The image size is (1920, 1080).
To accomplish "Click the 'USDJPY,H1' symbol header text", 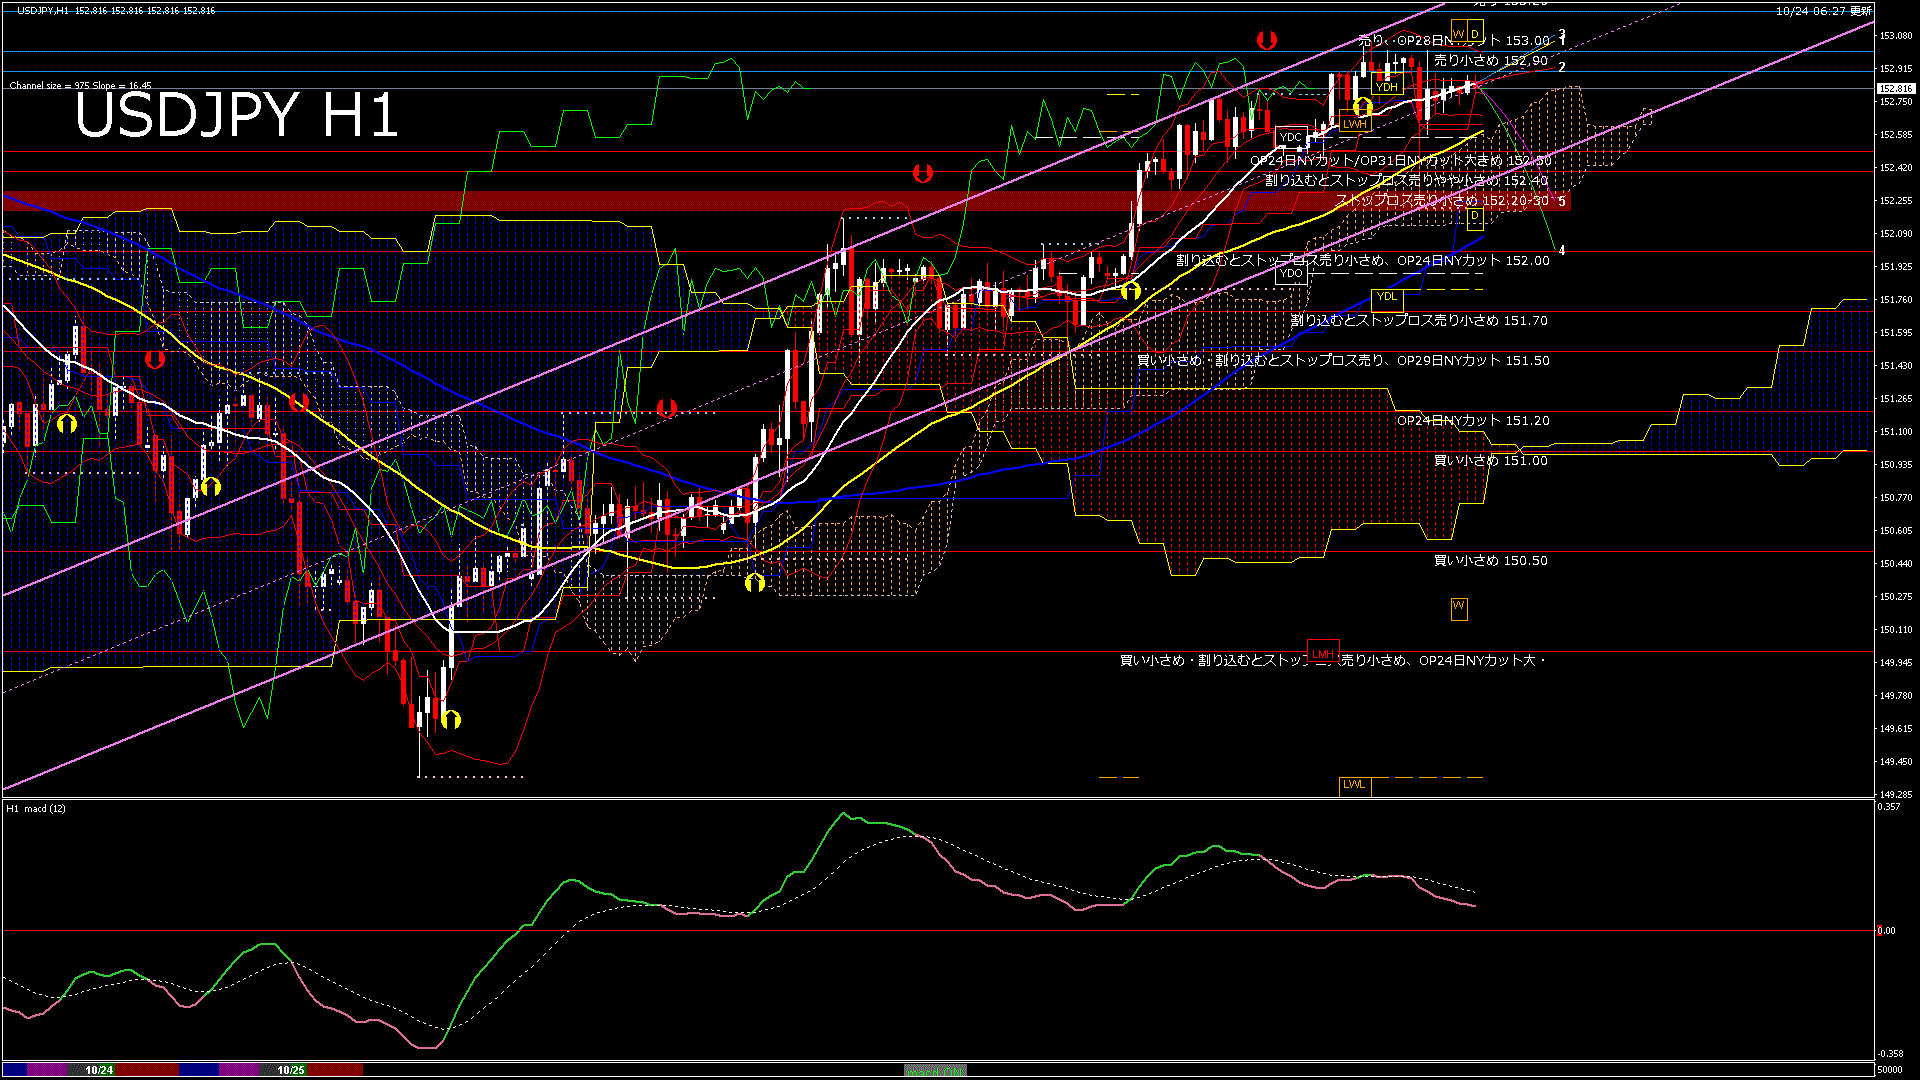I will (x=42, y=10).
